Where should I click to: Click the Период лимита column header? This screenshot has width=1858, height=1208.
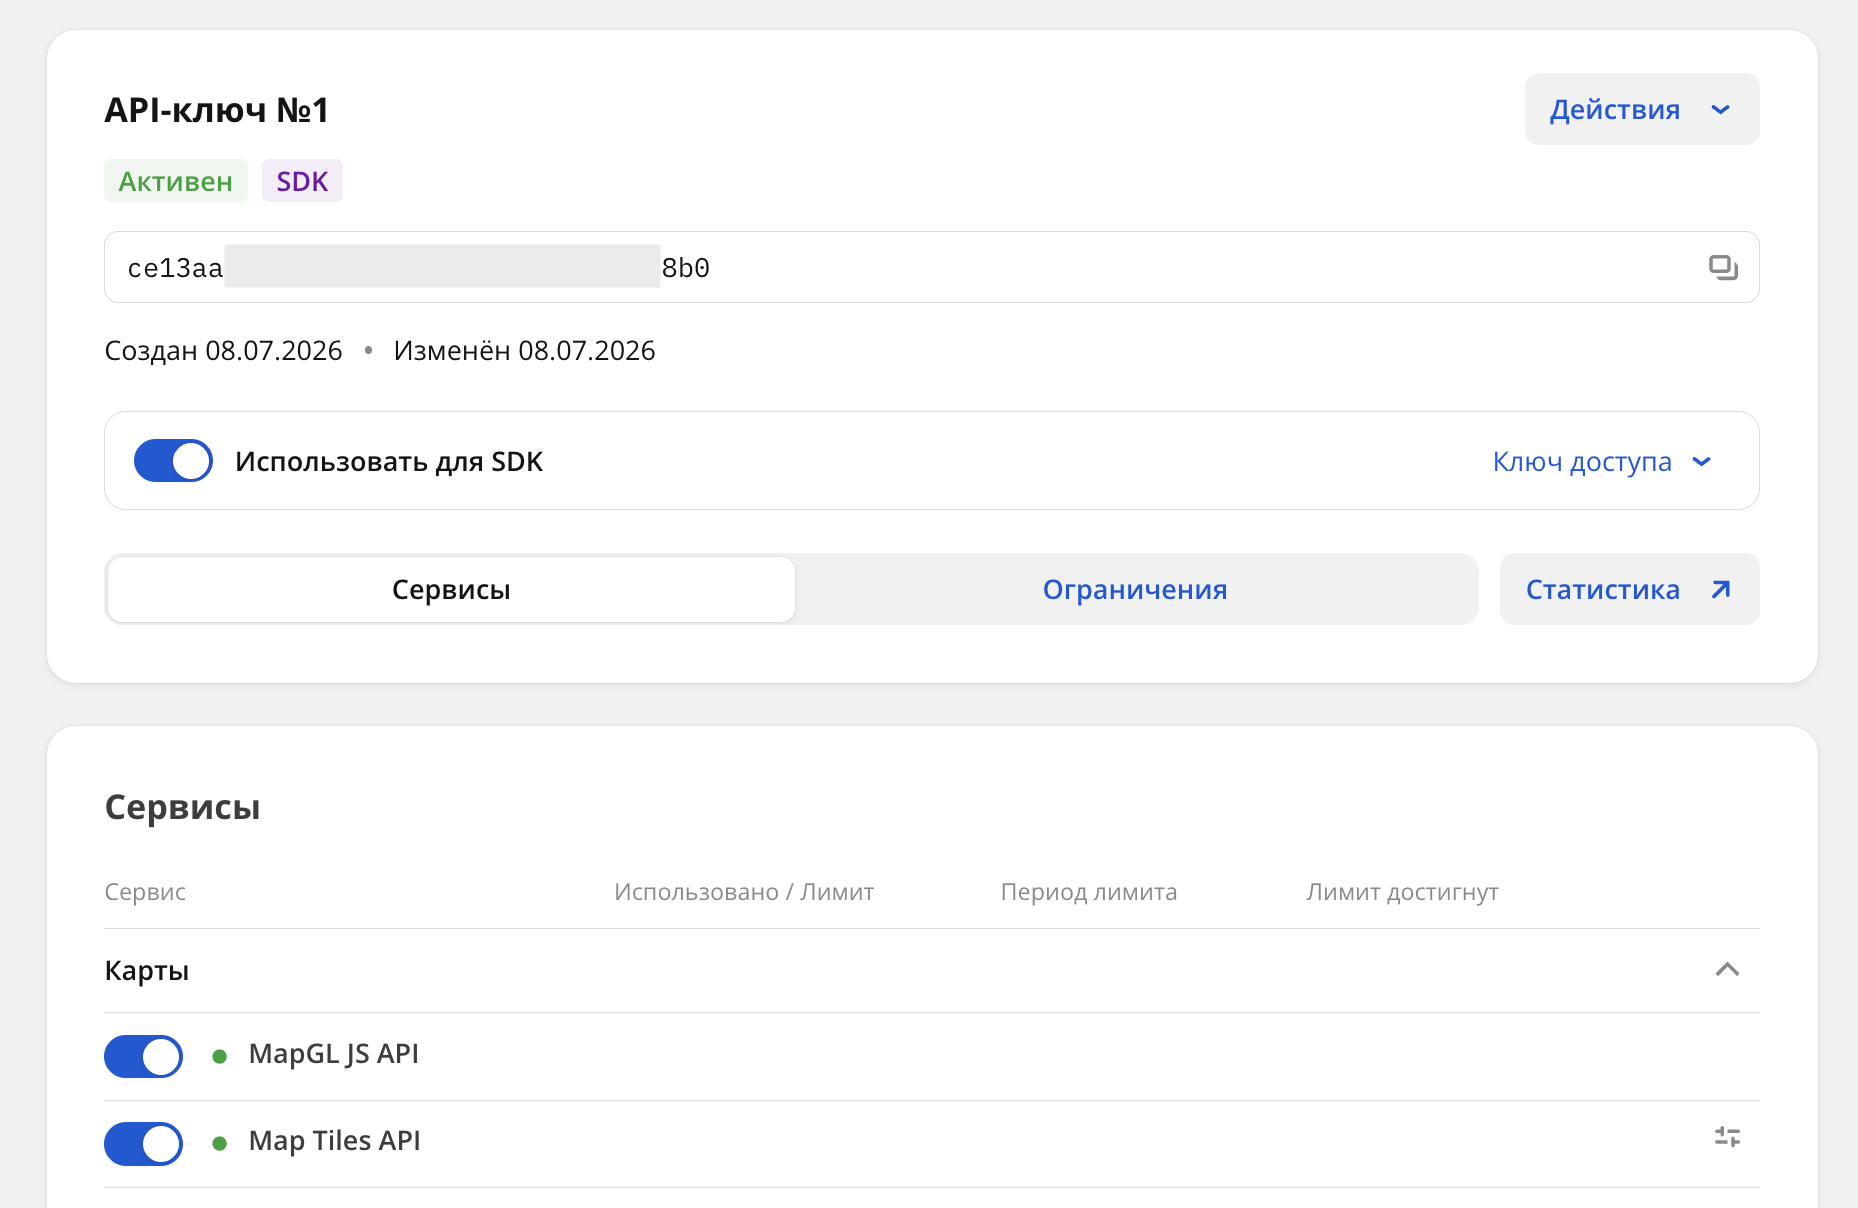pyautogui.click(x=1089, y=892)
